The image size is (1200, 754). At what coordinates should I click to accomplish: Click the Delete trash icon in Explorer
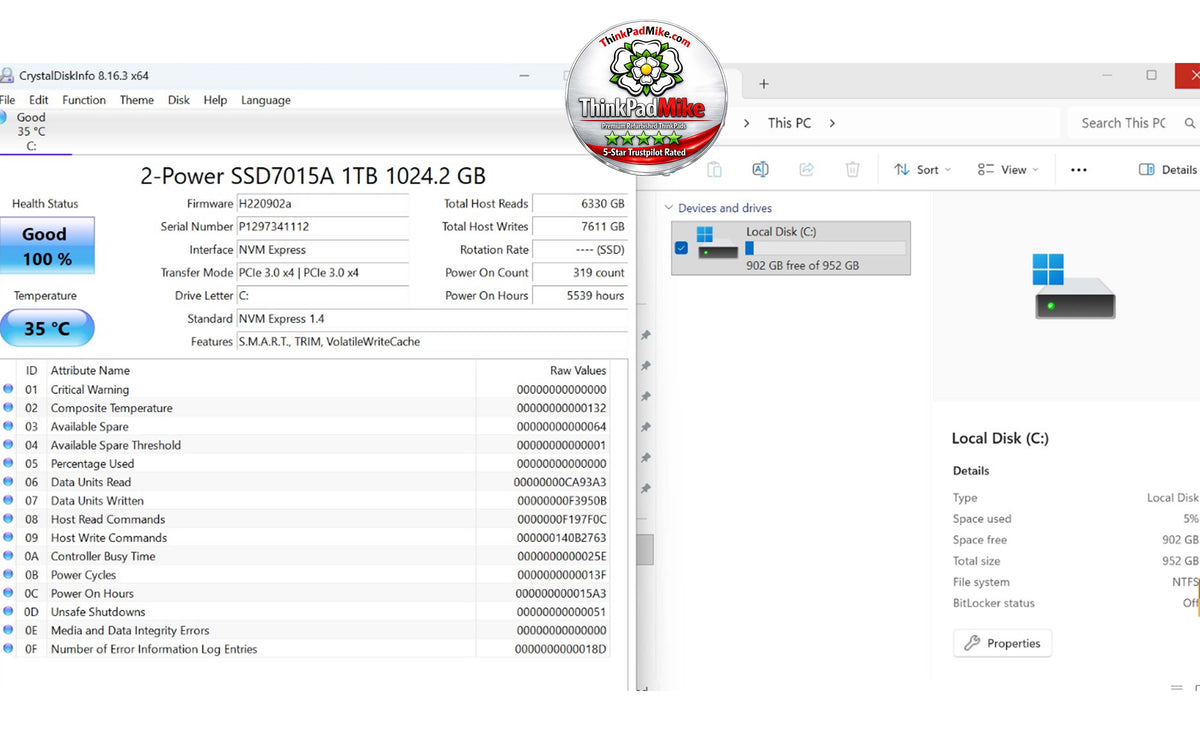852,170
